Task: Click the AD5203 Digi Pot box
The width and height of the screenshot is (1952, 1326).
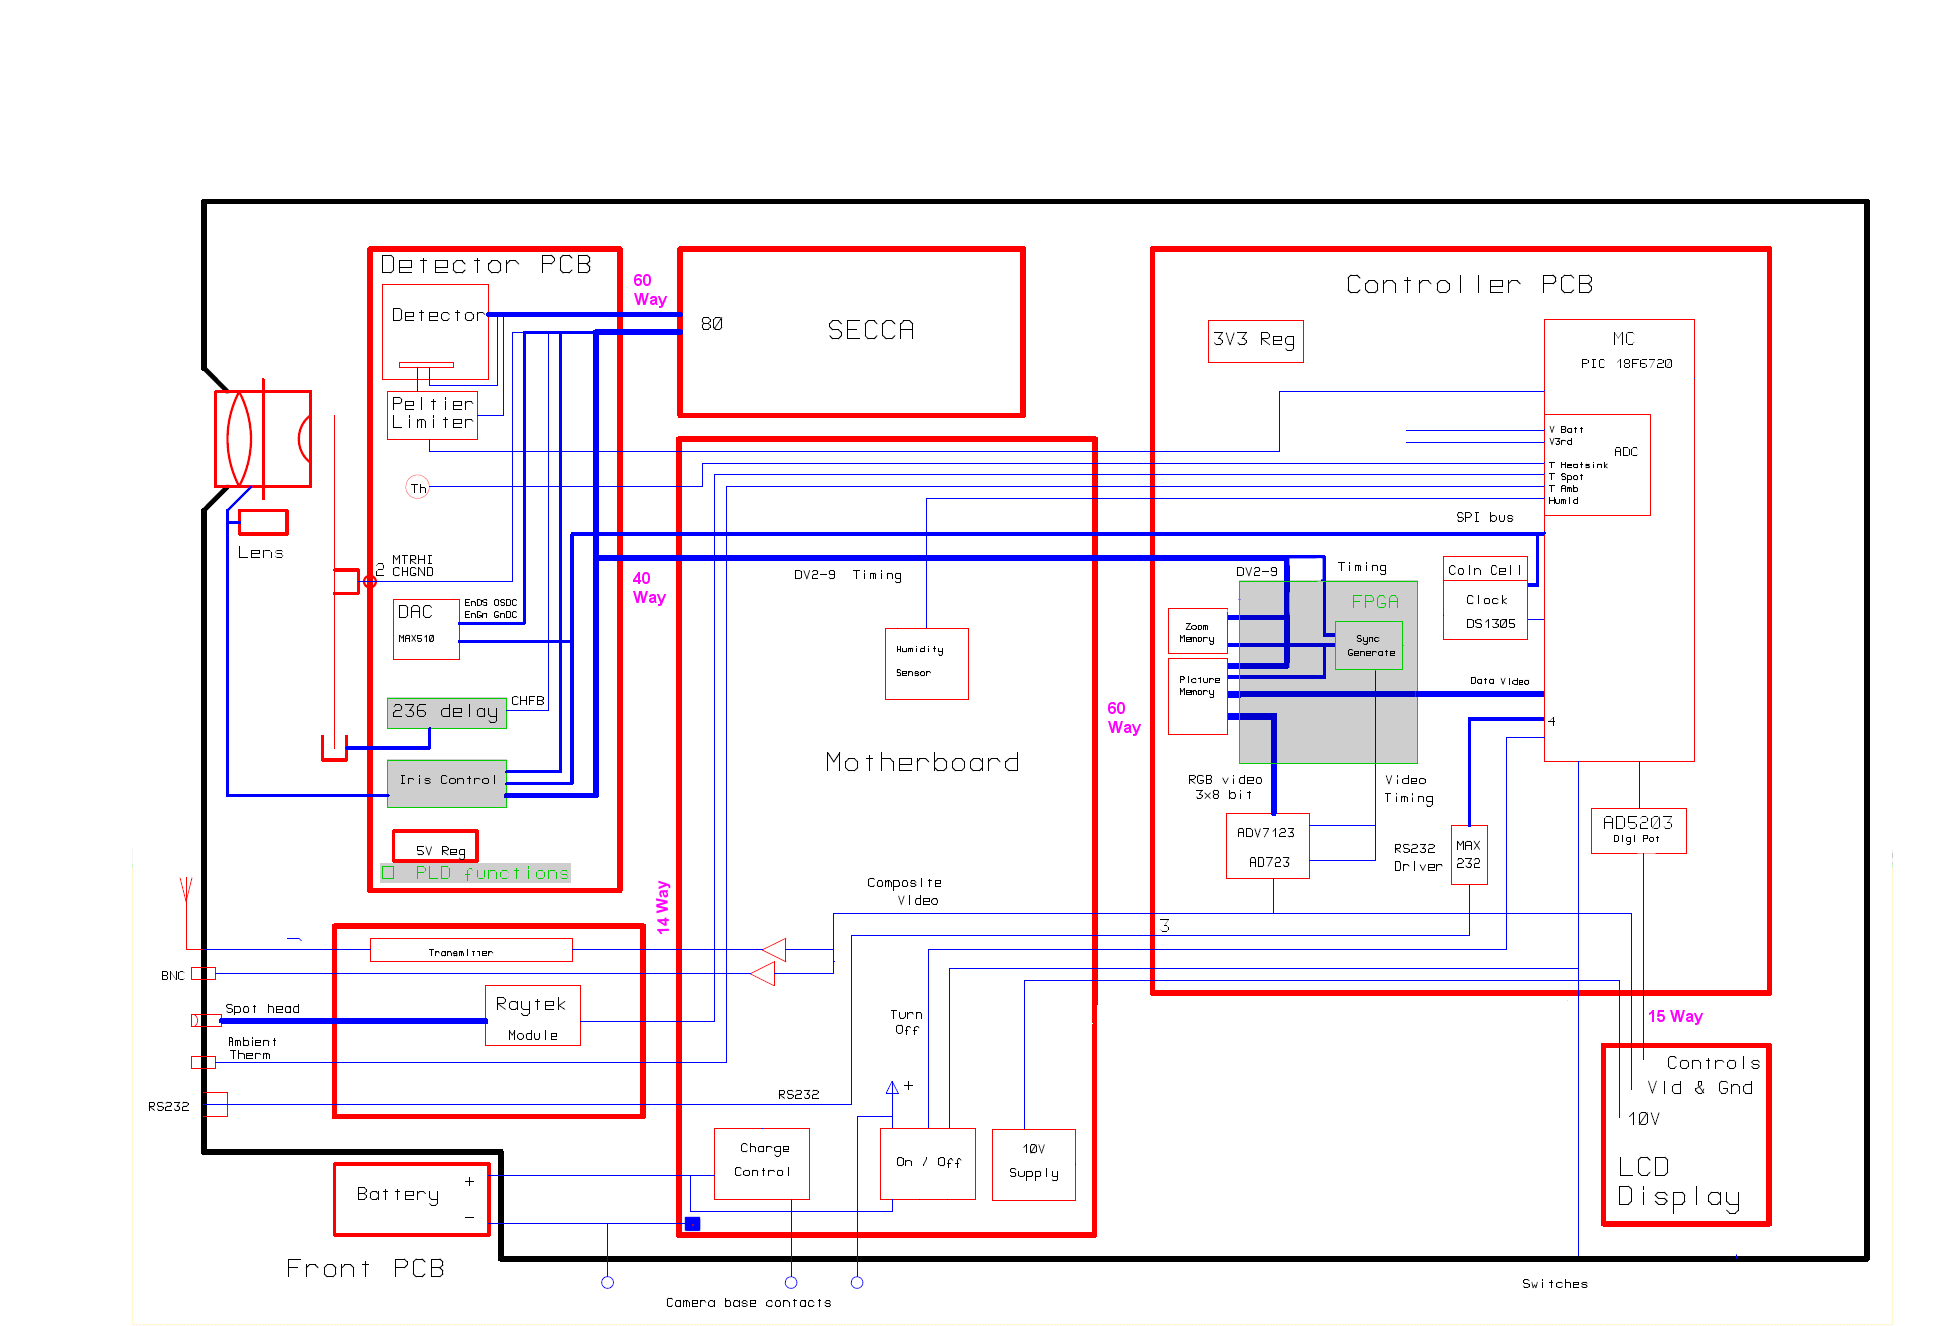Action: pos(1638,830)
